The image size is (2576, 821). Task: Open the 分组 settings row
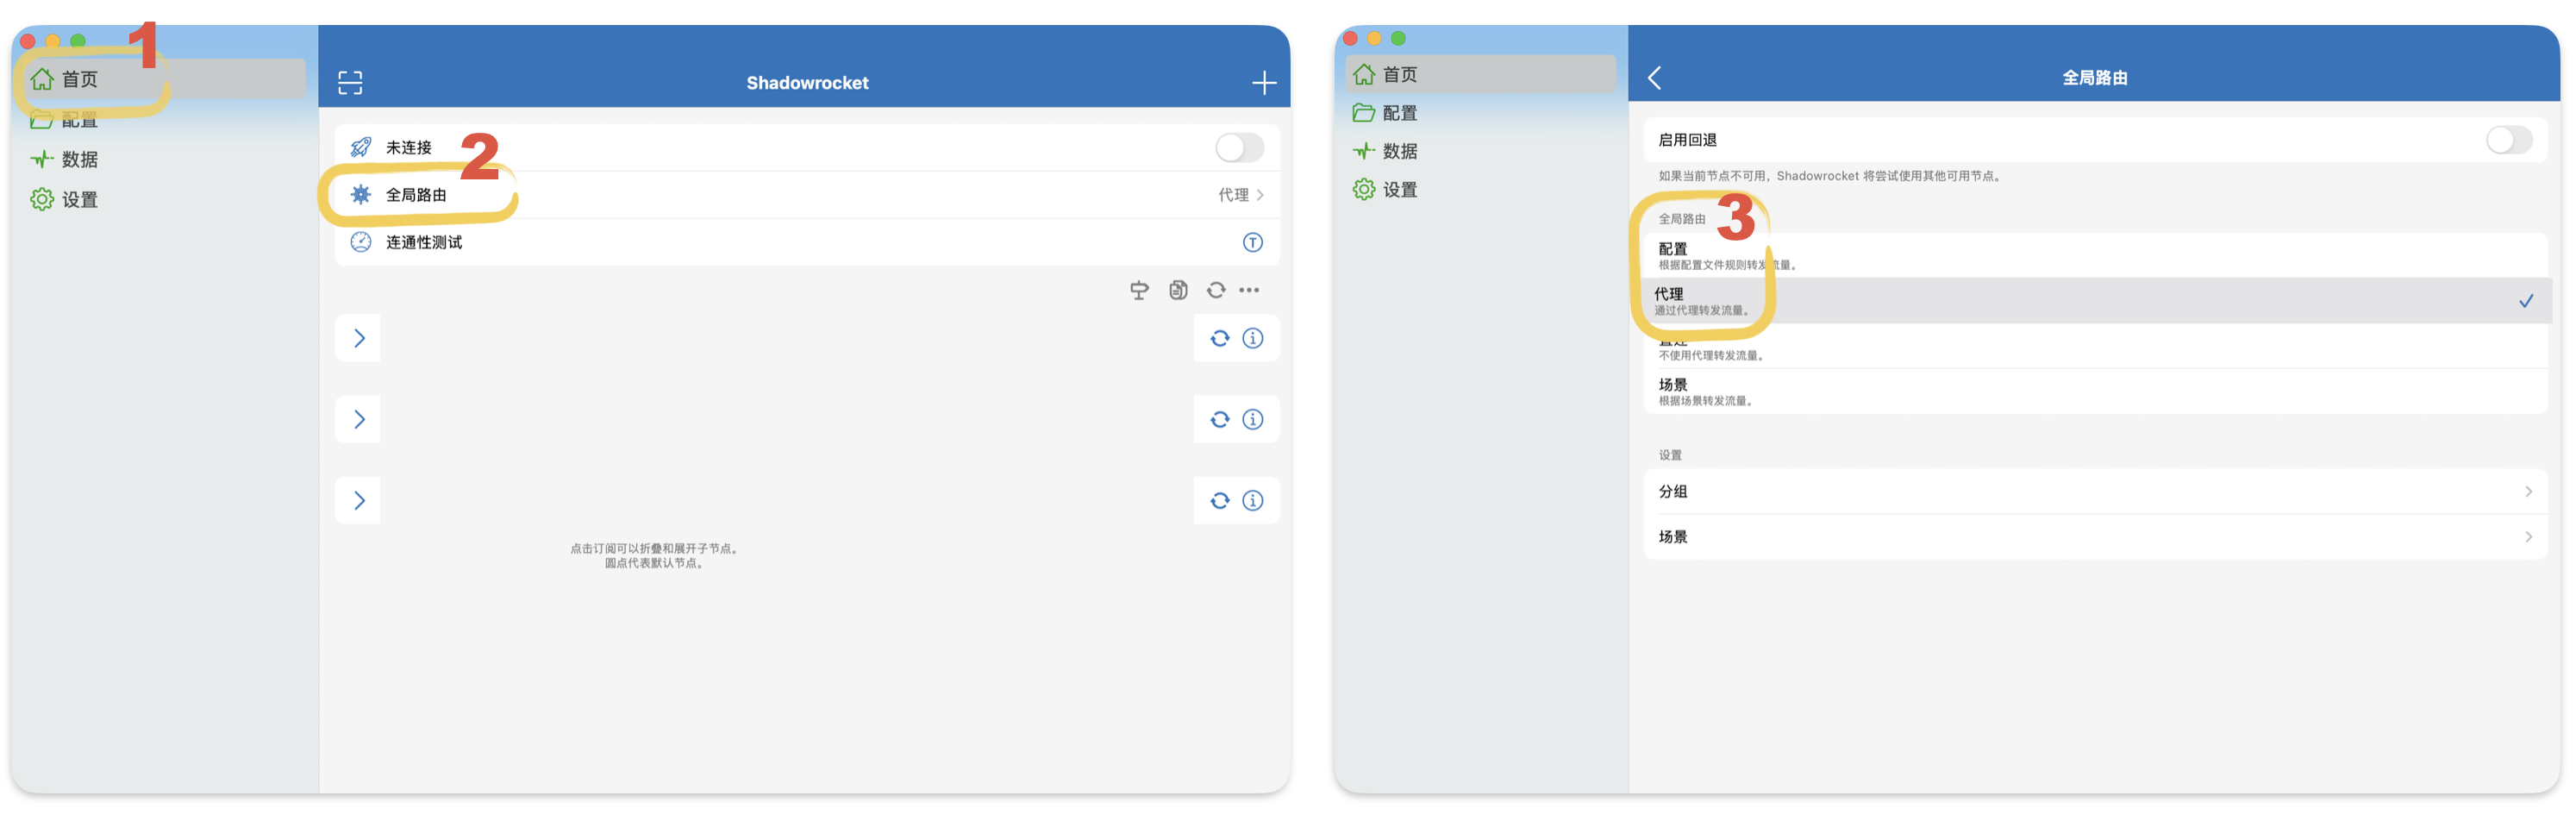click(x=2094, y=492)
